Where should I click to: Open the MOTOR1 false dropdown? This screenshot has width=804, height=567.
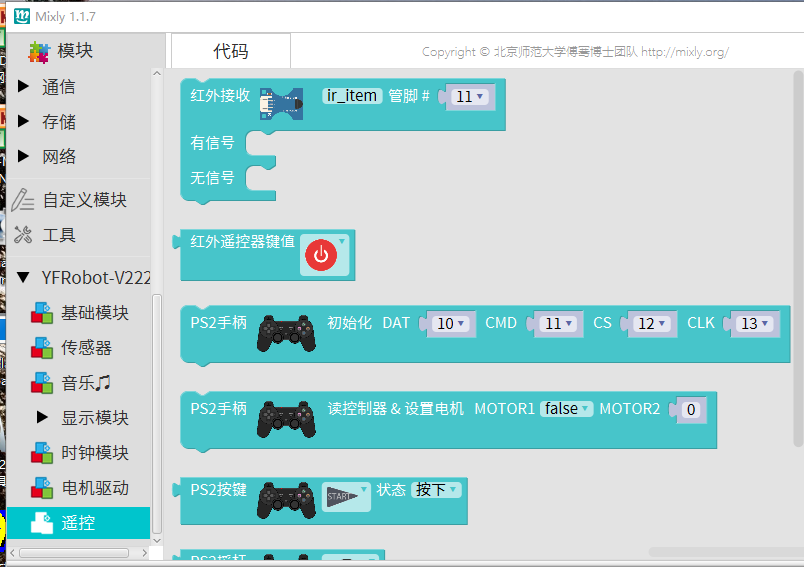click(566, 409)
